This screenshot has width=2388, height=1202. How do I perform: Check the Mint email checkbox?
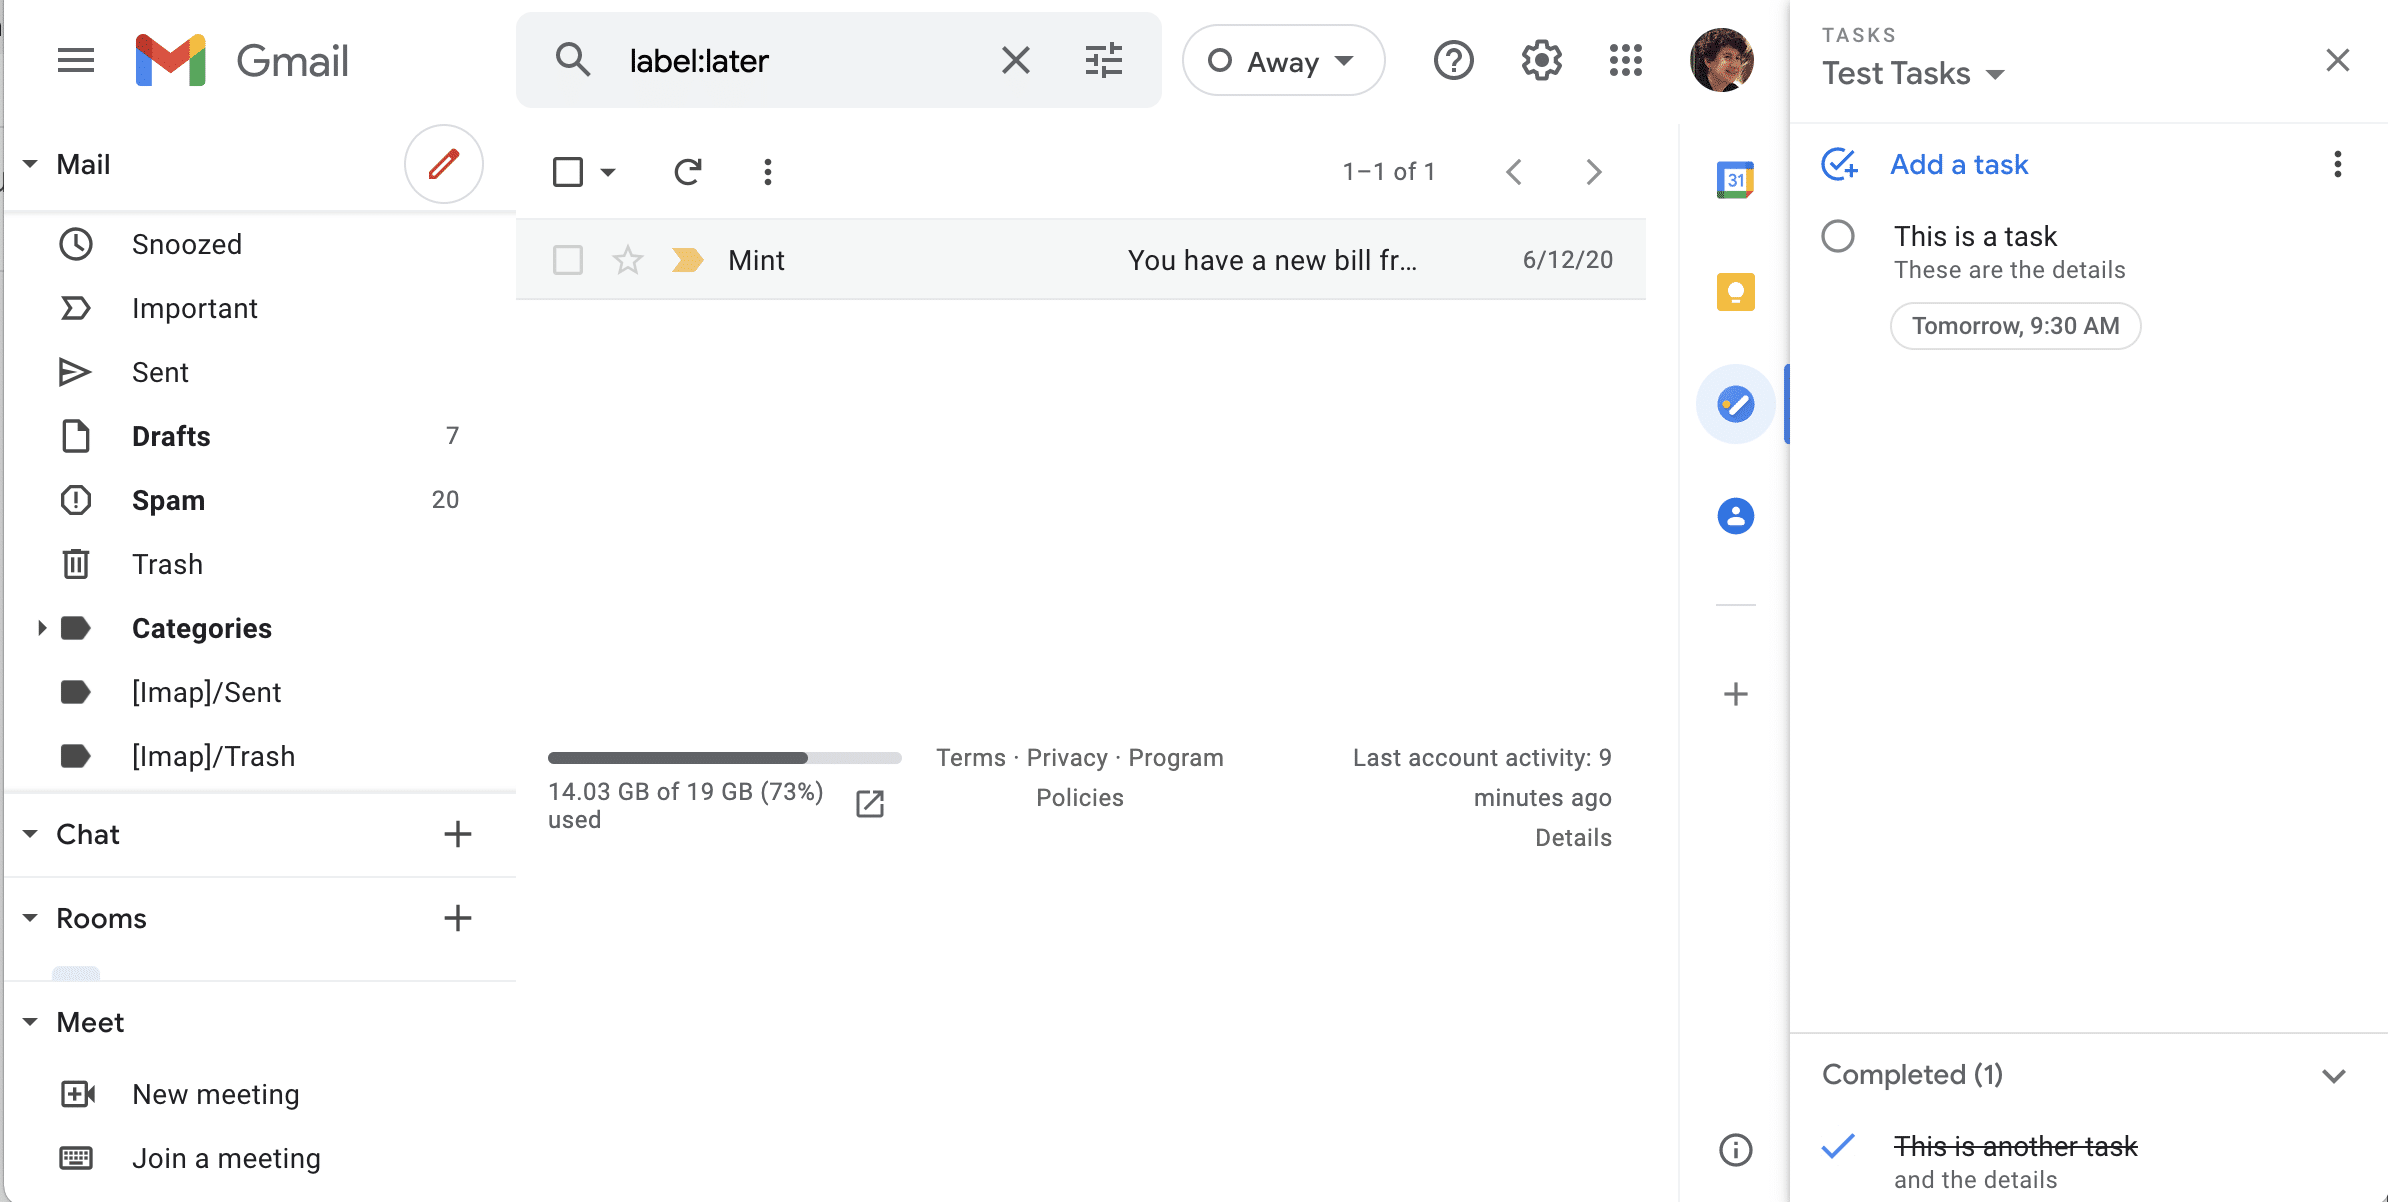568,260
